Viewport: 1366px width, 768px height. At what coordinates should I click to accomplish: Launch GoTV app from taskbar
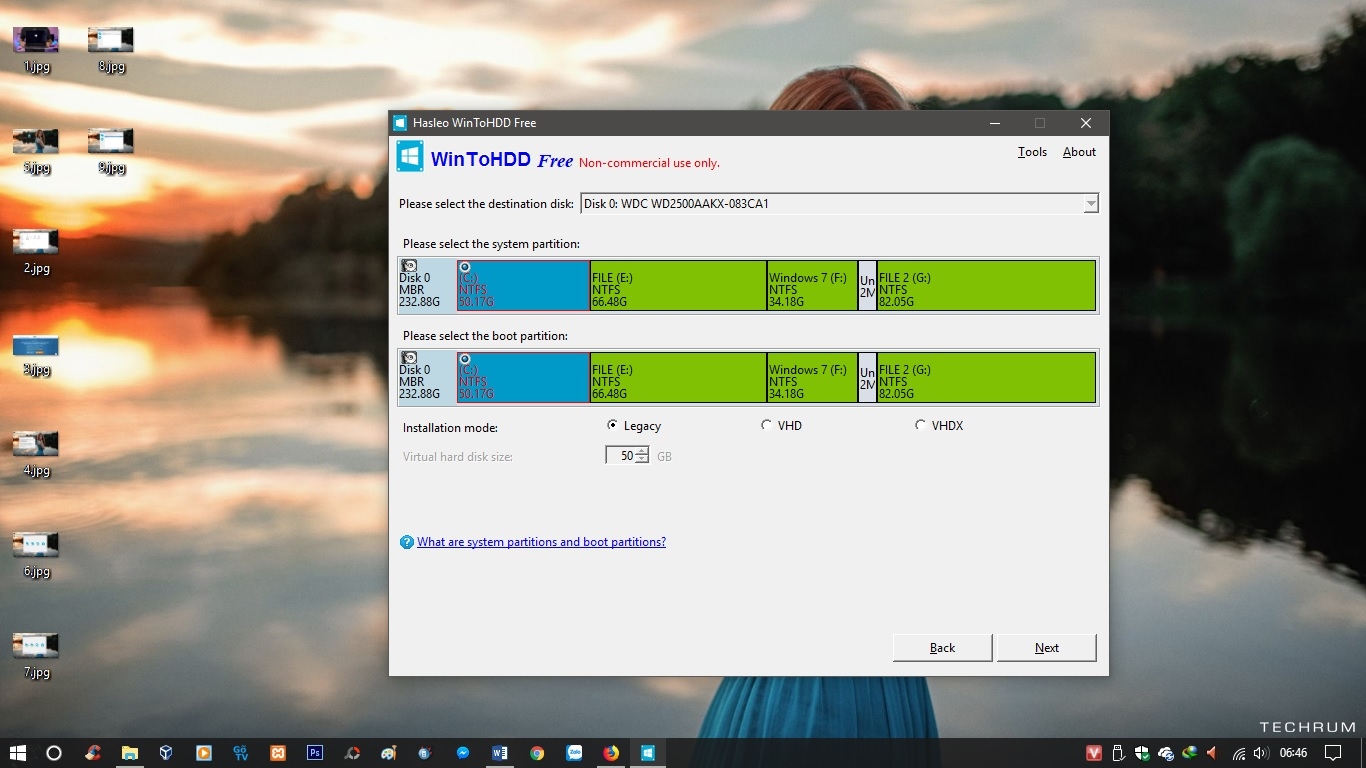[241, 753]
